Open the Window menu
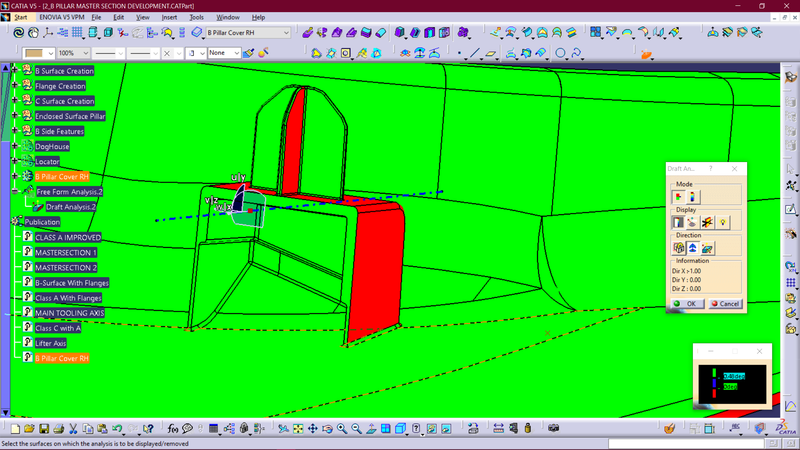Screen dimensions: 800x450 (x=228, y=17)
